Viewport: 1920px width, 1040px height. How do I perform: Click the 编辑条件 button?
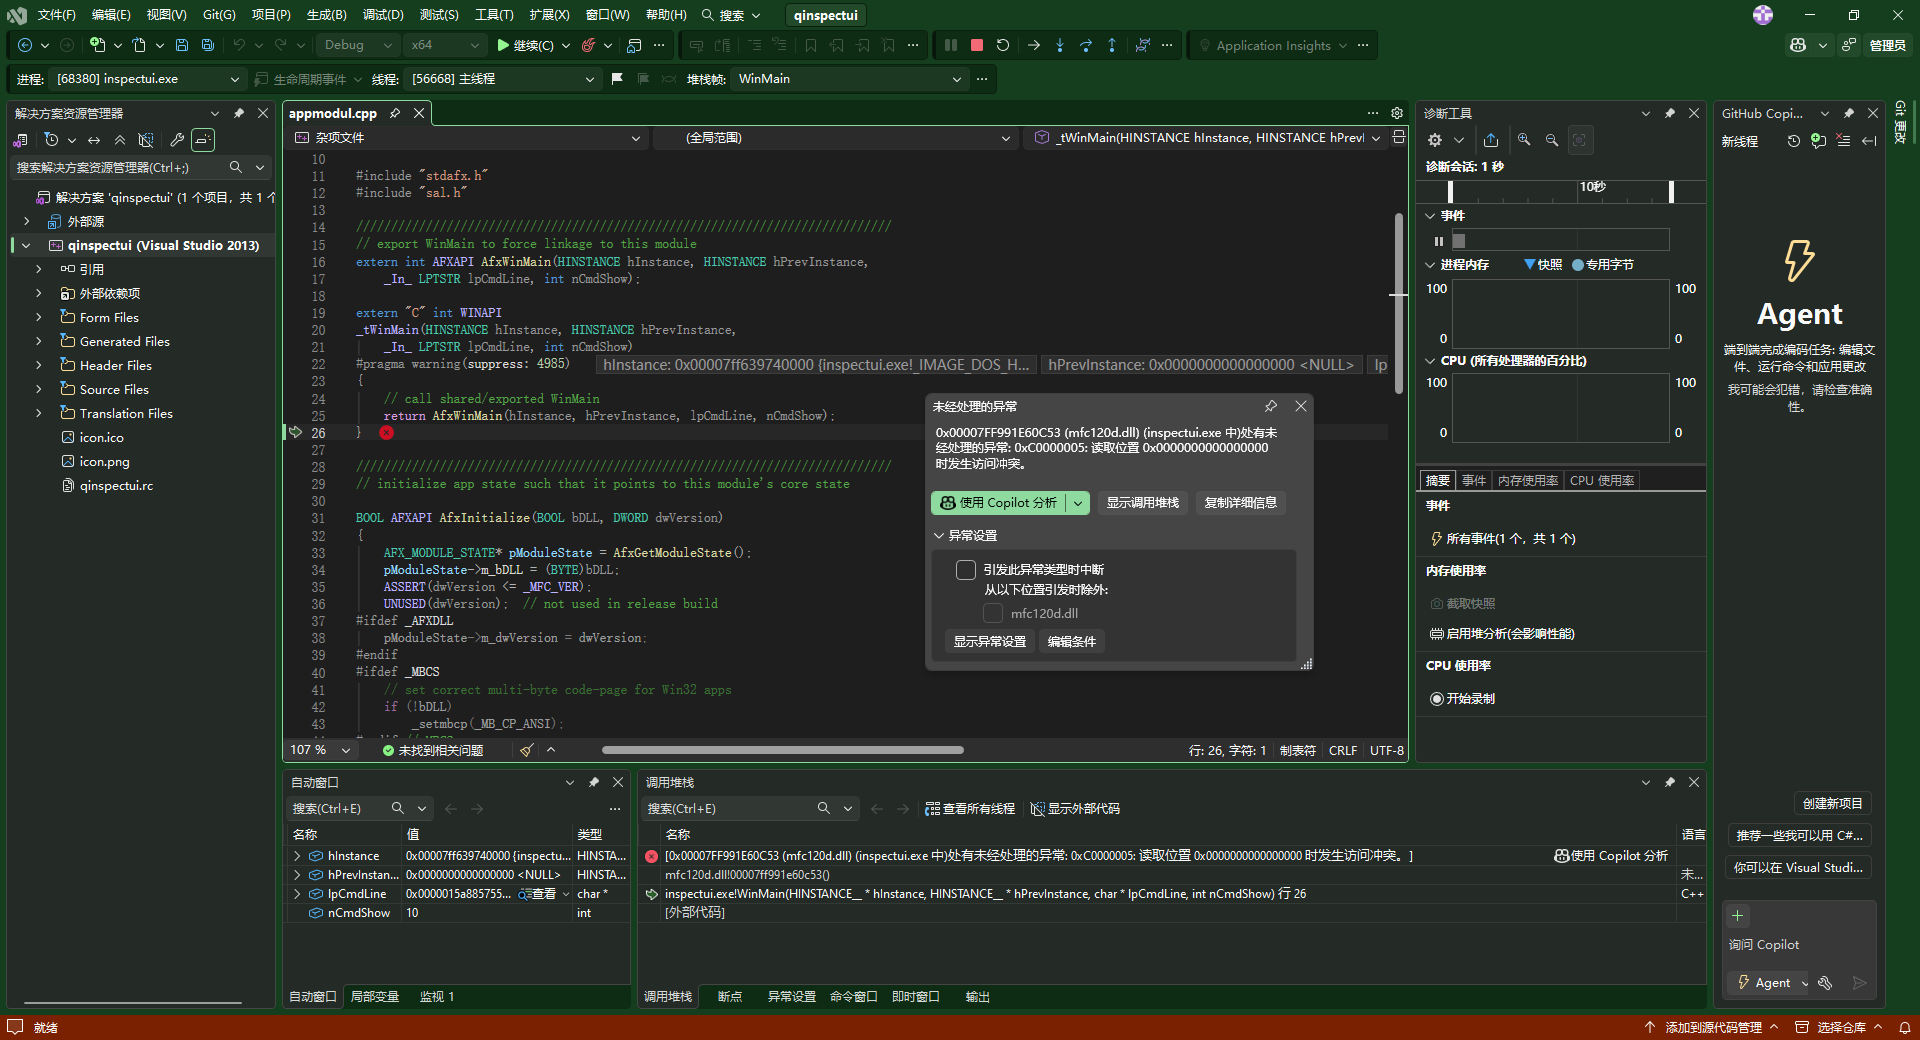[x=1072, y=642]
